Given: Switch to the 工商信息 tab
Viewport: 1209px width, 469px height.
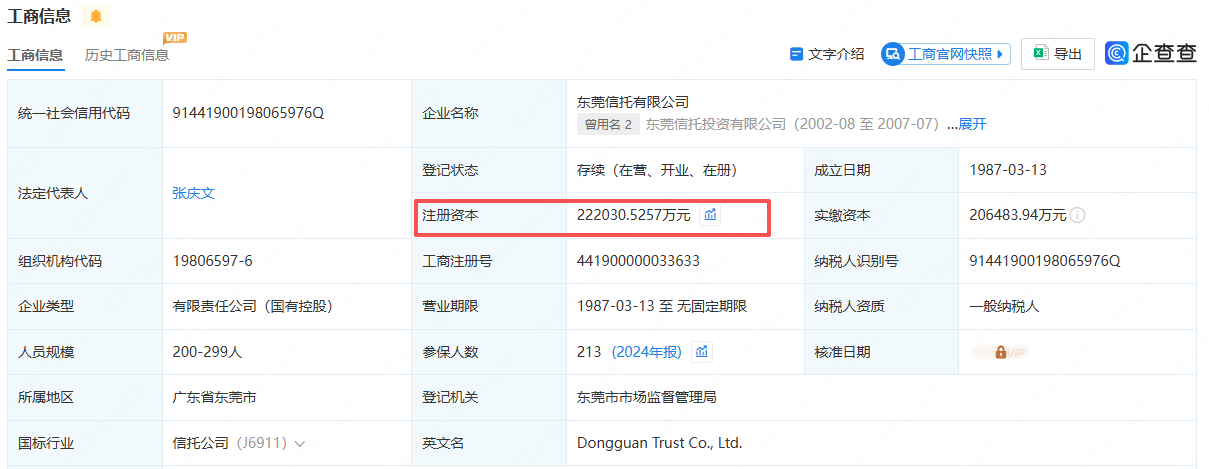Looking at the screenshot, I should [x=35, y=55].
